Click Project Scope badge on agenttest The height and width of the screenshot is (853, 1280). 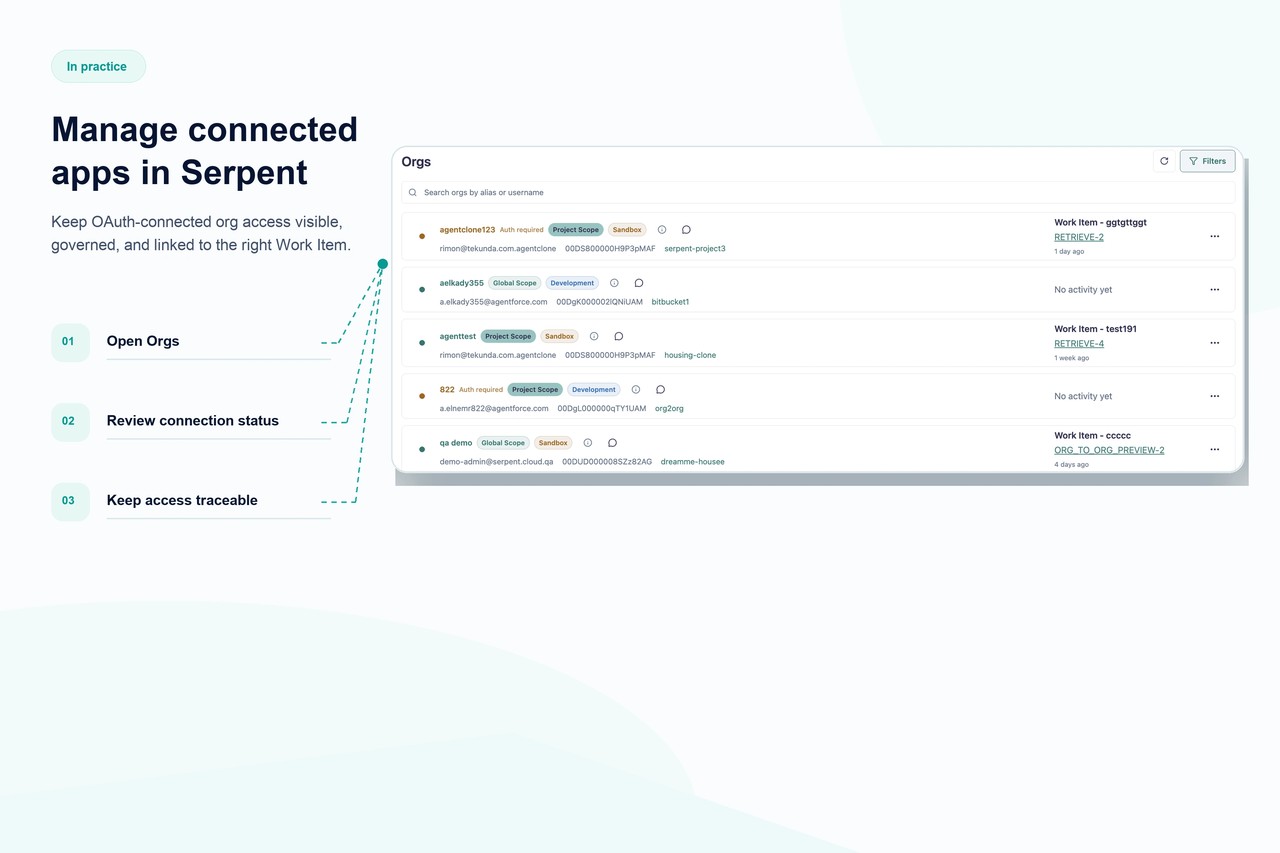509,336
